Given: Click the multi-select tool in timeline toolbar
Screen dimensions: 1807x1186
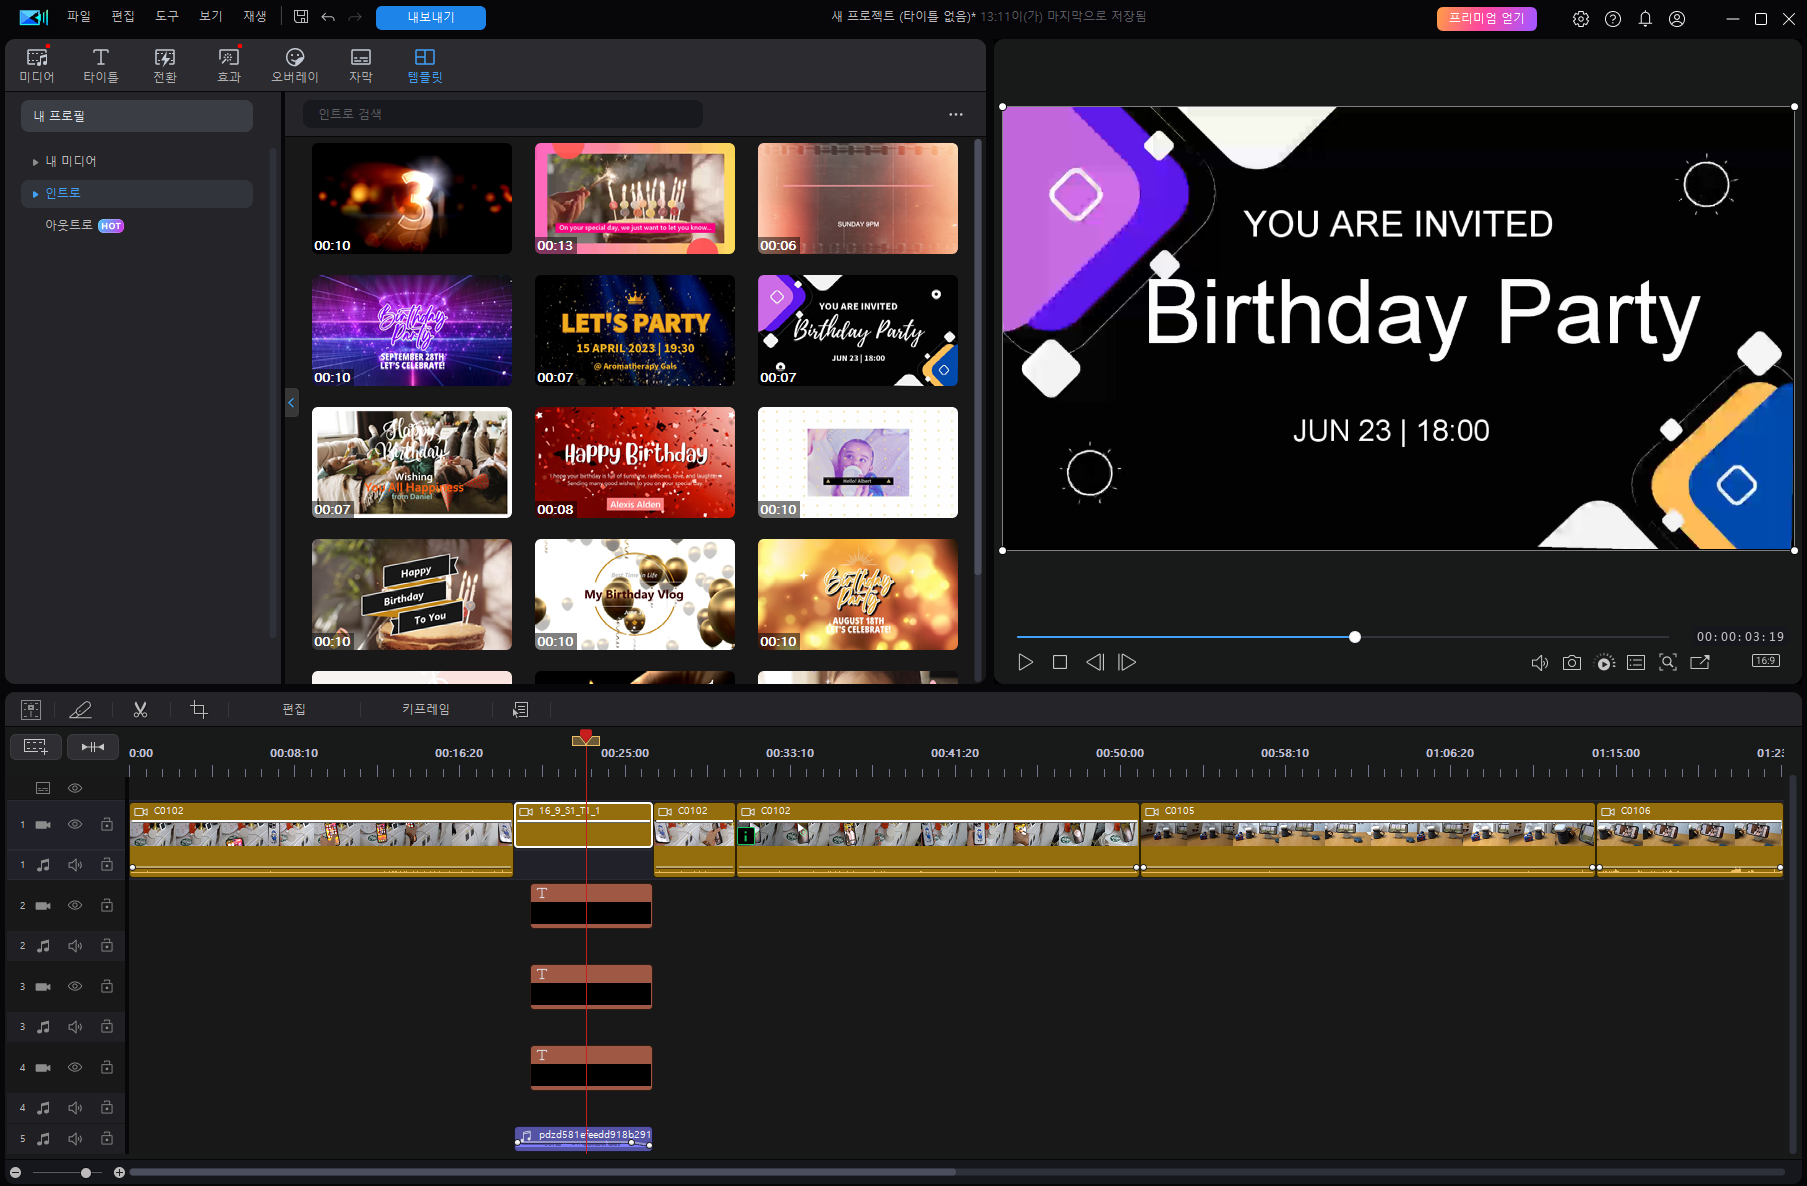Looking at the screenshot, I should click(31, 709).
